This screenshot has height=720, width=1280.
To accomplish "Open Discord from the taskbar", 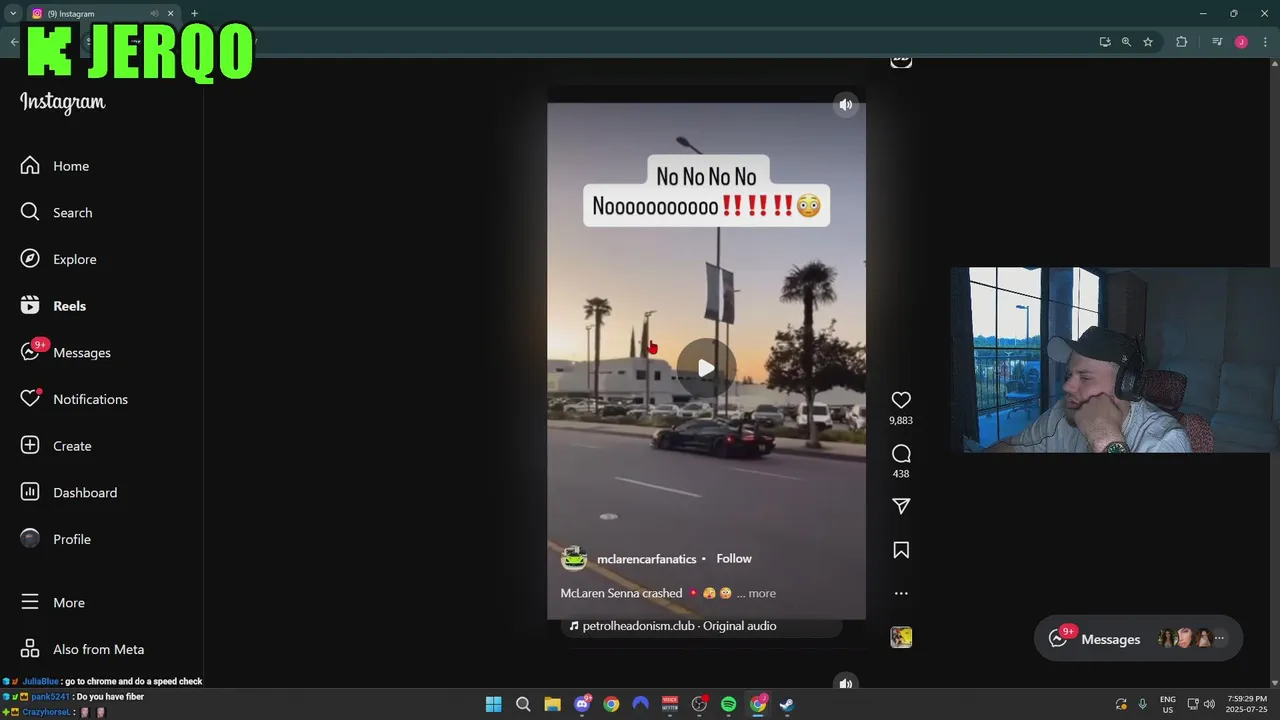I will click(582, 704).
